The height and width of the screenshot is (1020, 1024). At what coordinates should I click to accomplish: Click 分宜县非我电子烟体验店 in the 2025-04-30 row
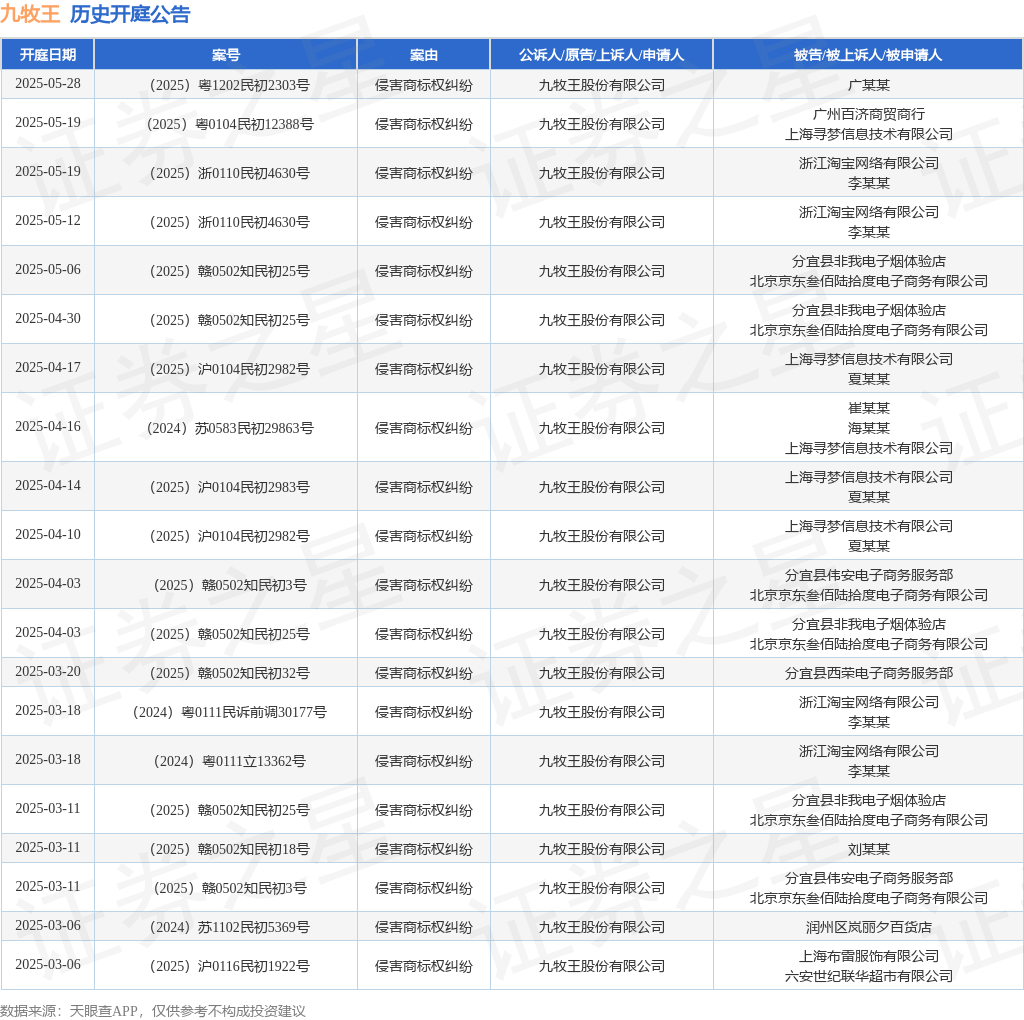click(869, 310)
